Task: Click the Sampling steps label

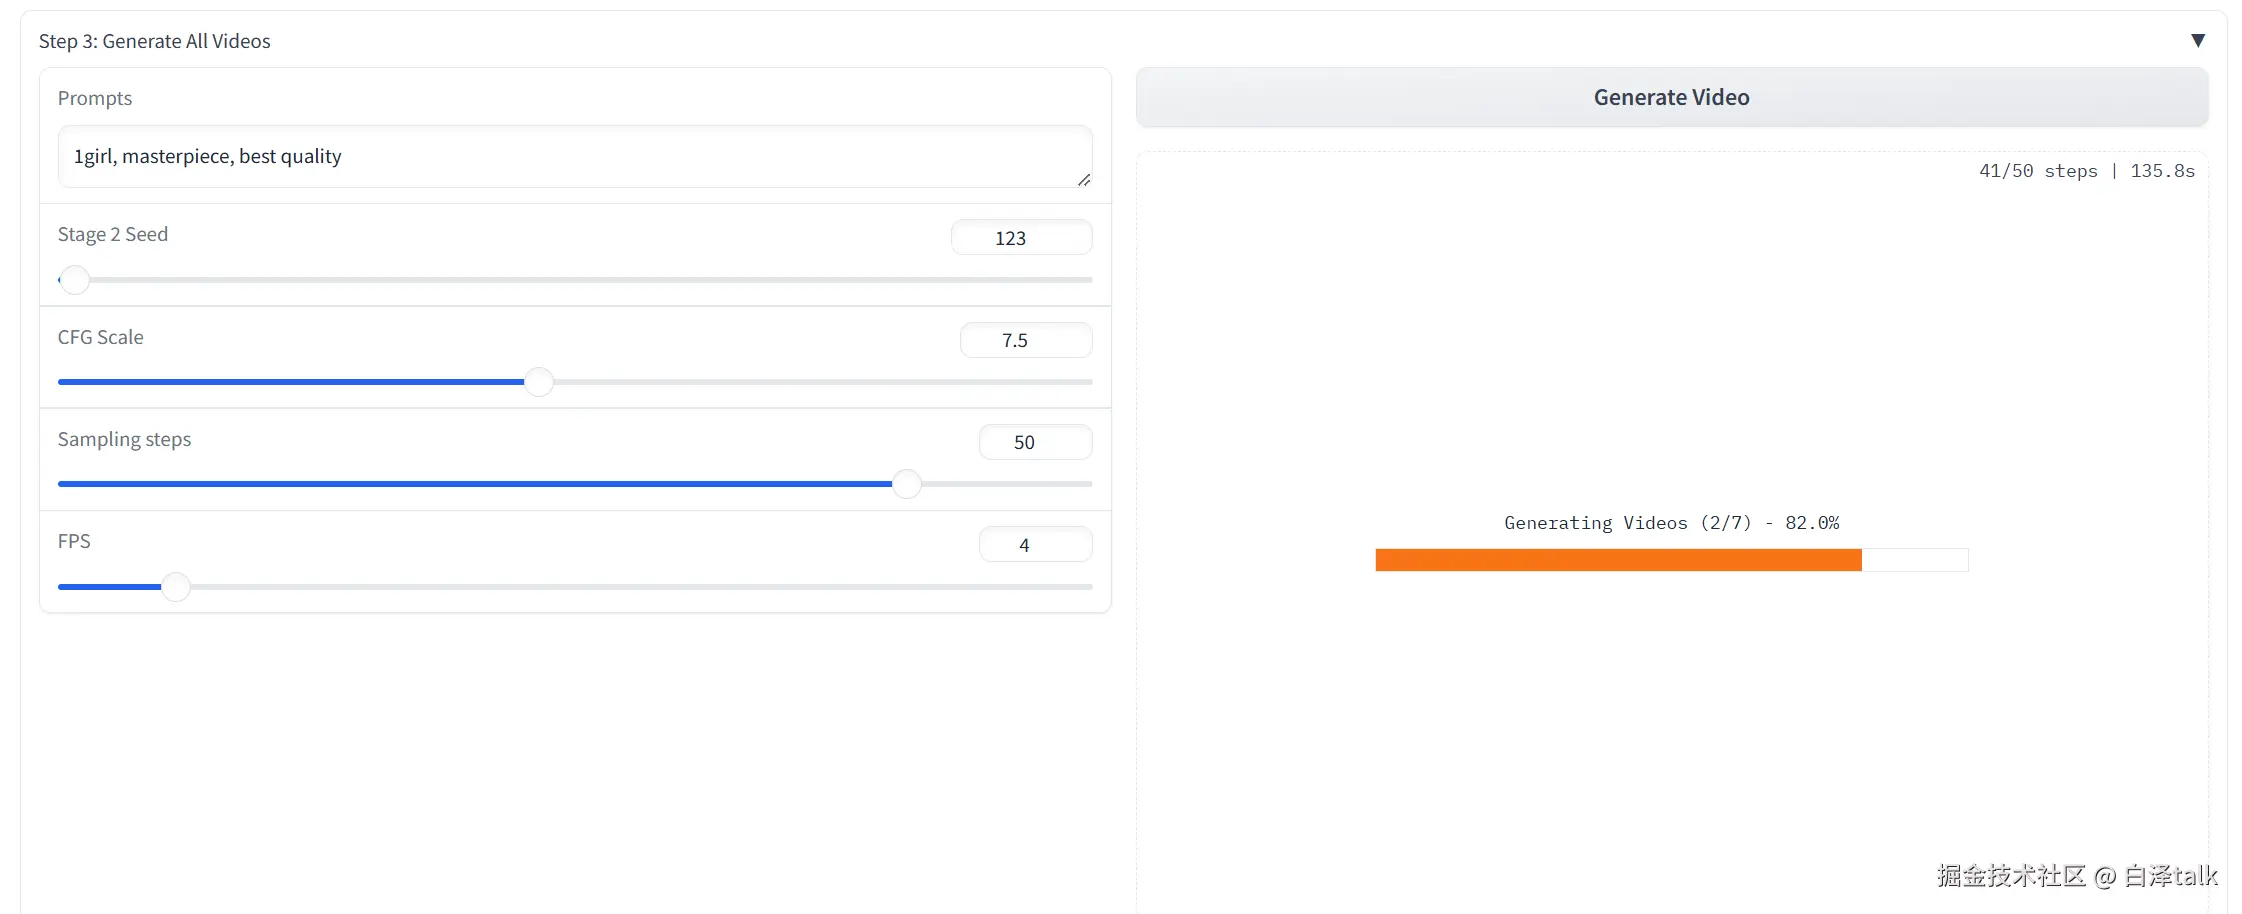Action: point(124,439)
